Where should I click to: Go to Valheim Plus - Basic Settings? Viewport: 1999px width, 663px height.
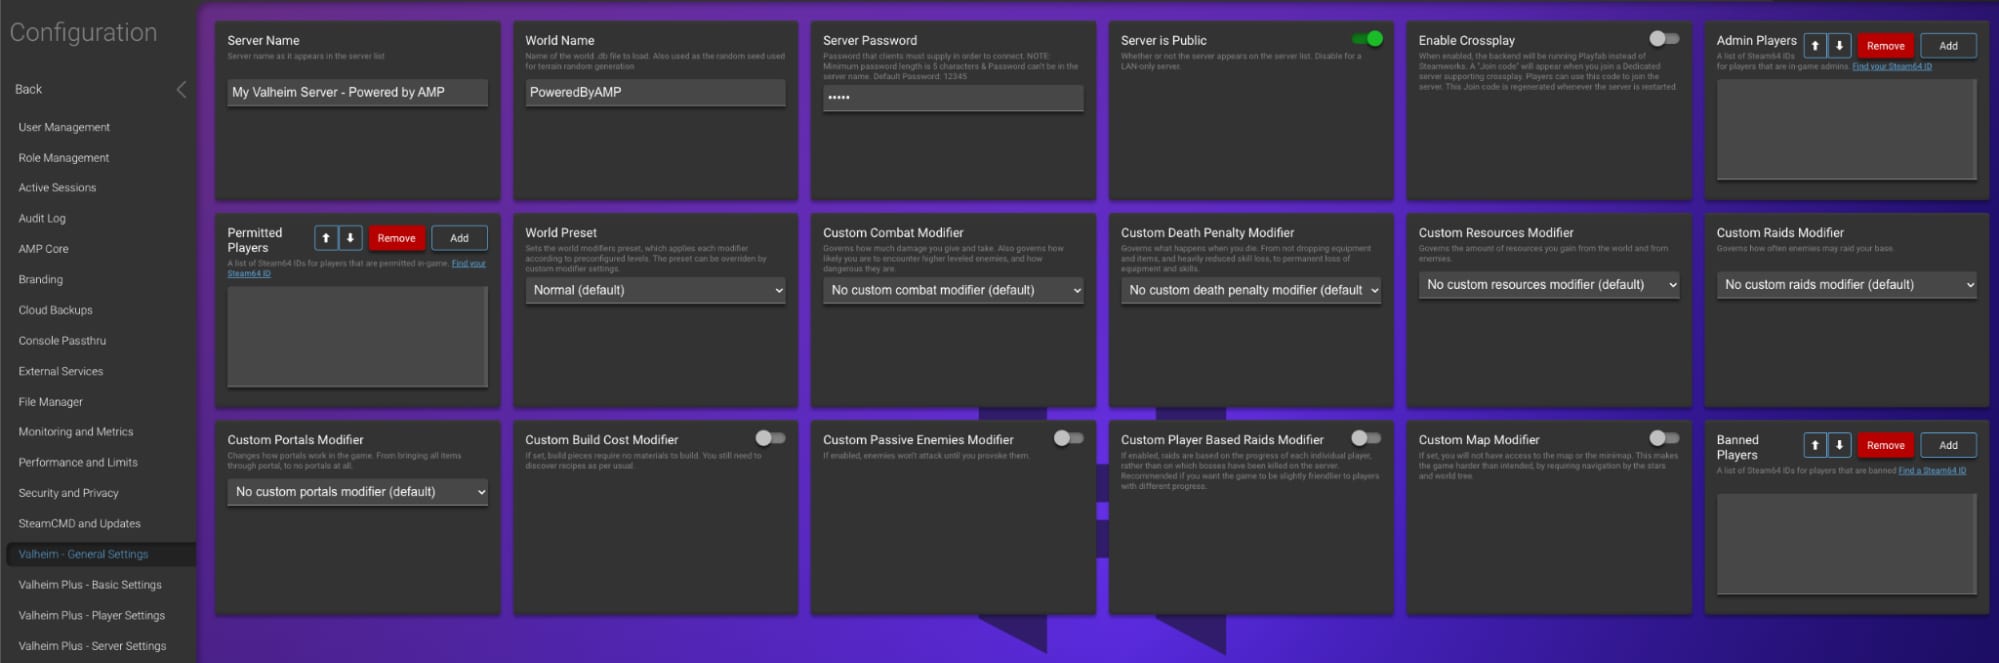pyautogui.click(x=90, y=585)
